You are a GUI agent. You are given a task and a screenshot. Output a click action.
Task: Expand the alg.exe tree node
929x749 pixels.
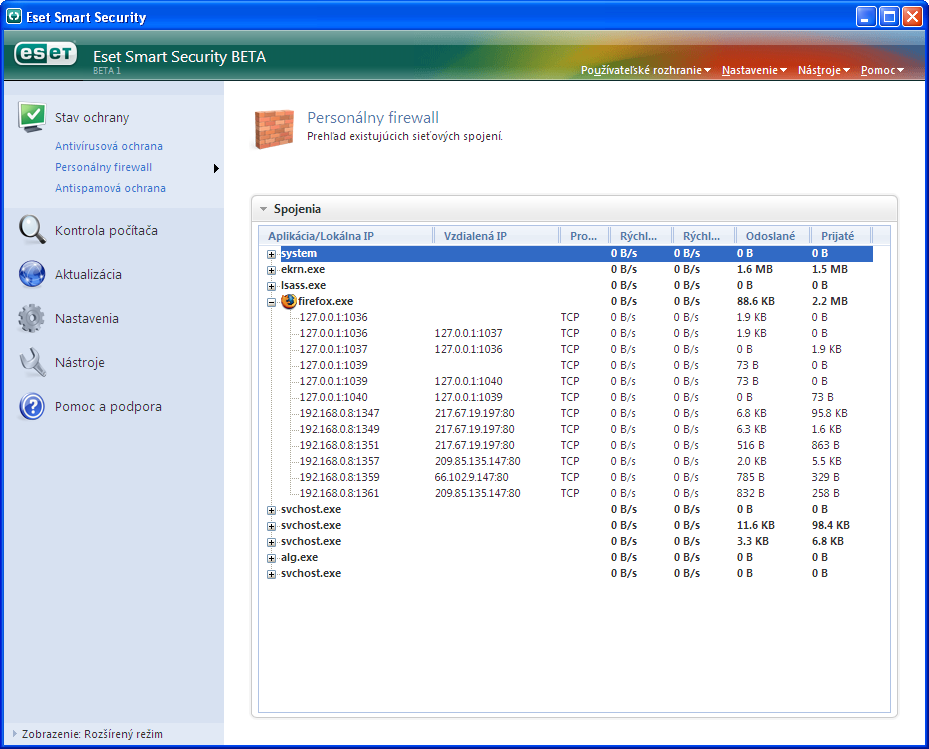point(271,558)
